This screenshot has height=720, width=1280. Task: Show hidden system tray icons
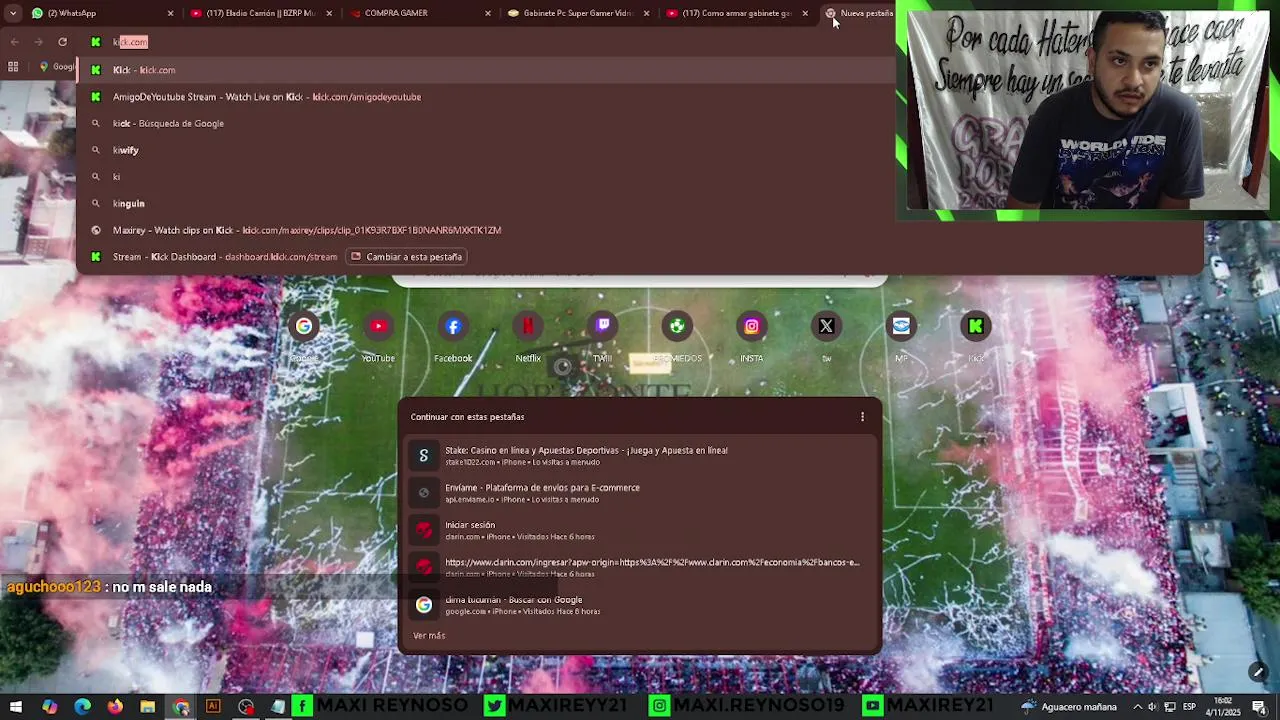click(1137, 707)
